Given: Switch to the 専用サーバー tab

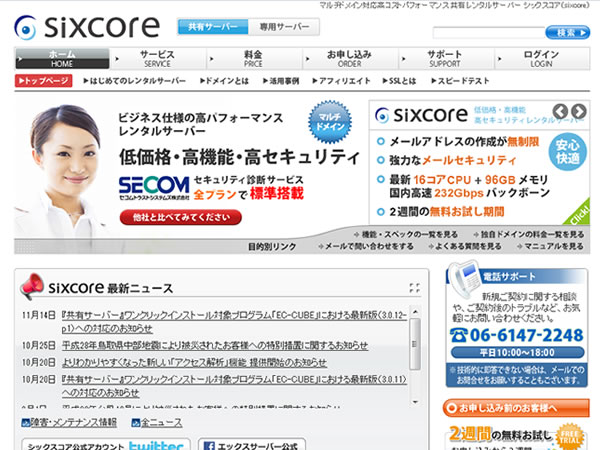Looking at the screenshot, I should (x=284, y=27).
